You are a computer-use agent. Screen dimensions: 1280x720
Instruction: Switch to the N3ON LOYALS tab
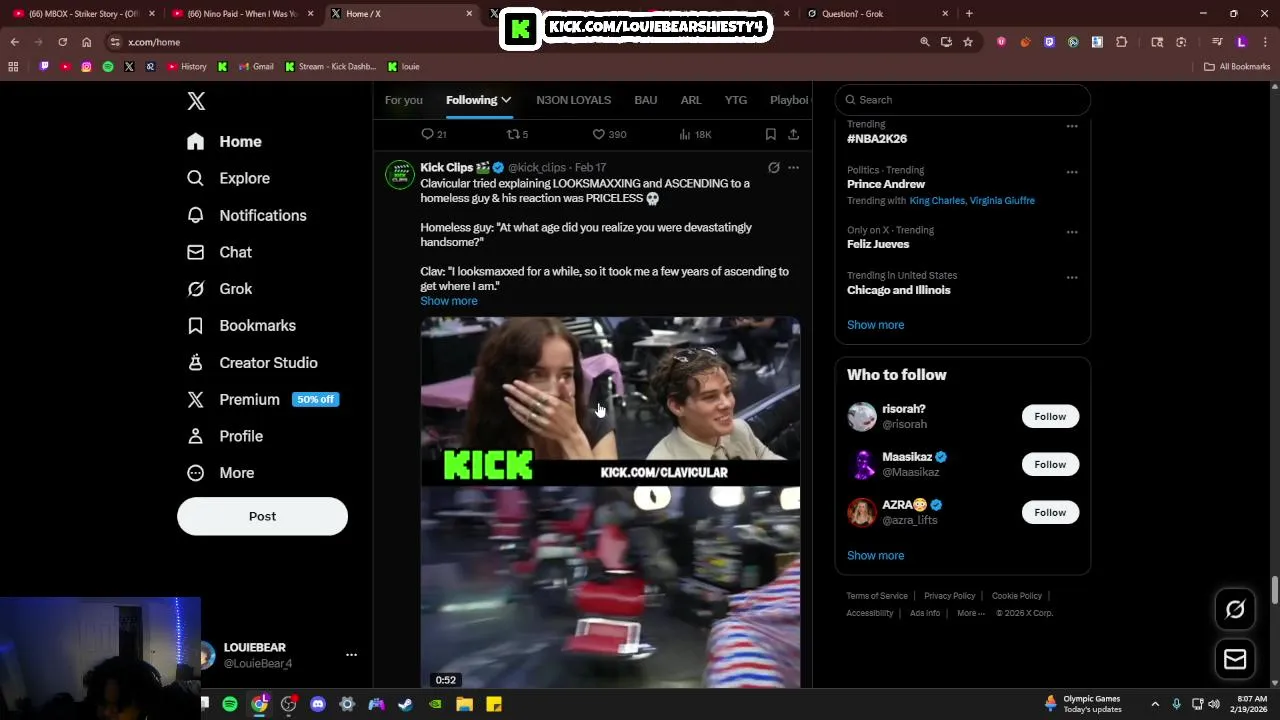click(x=573, y=100)
